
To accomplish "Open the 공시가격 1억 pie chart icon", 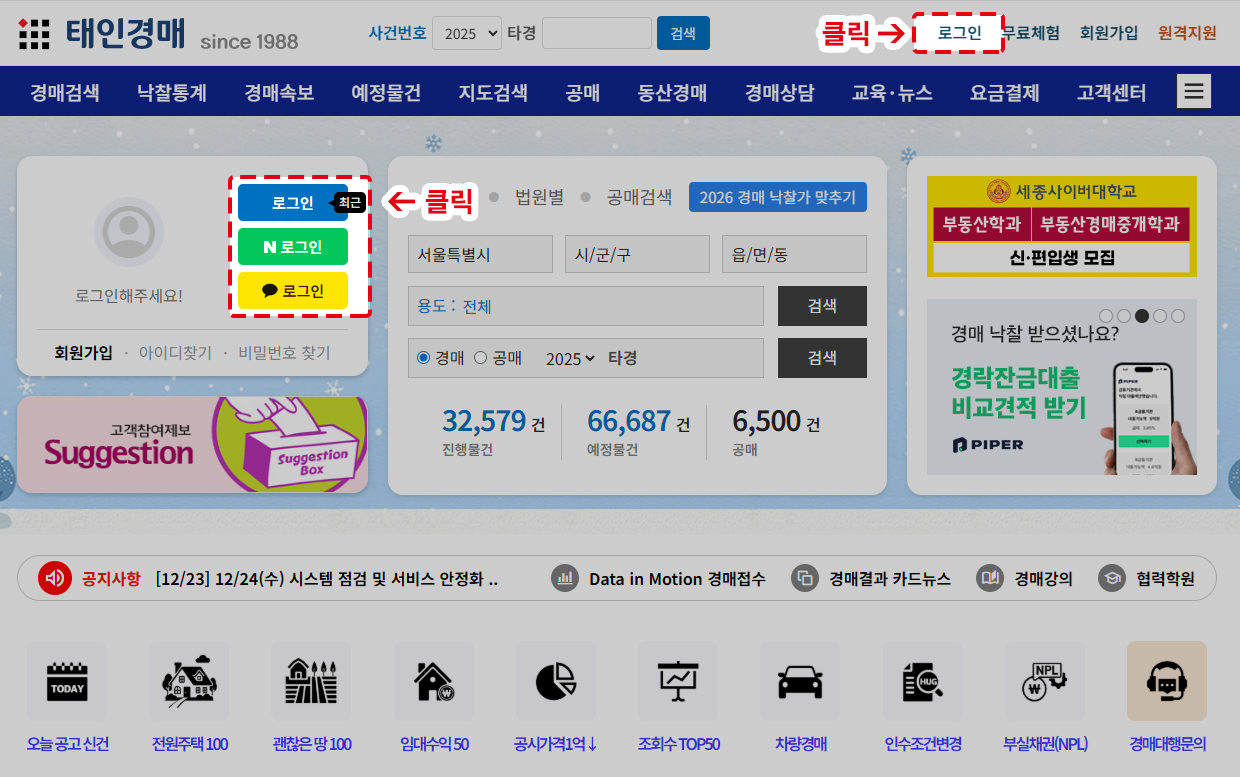I will click(556, 682).
